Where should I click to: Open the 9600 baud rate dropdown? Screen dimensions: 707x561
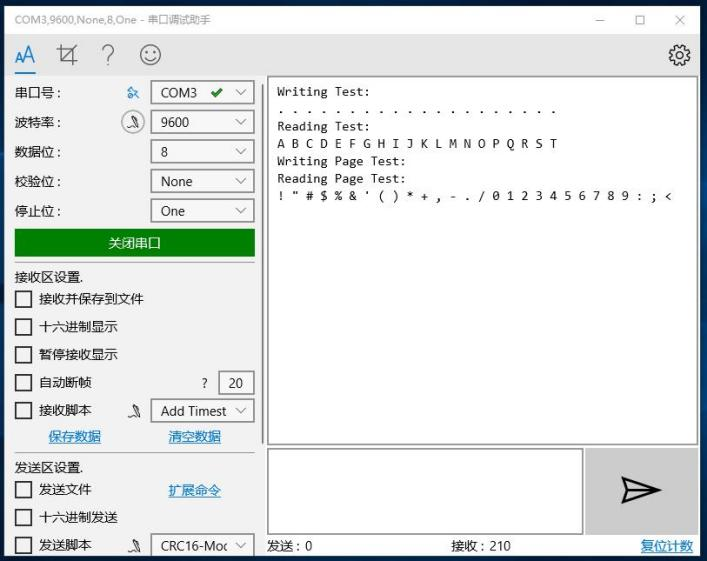202,122
